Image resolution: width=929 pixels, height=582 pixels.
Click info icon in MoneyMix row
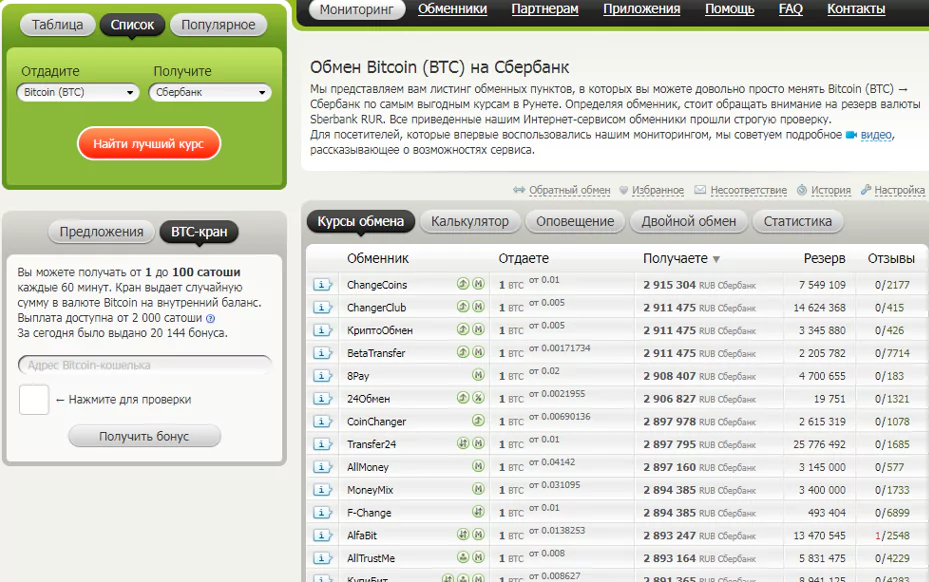[323, 490]
